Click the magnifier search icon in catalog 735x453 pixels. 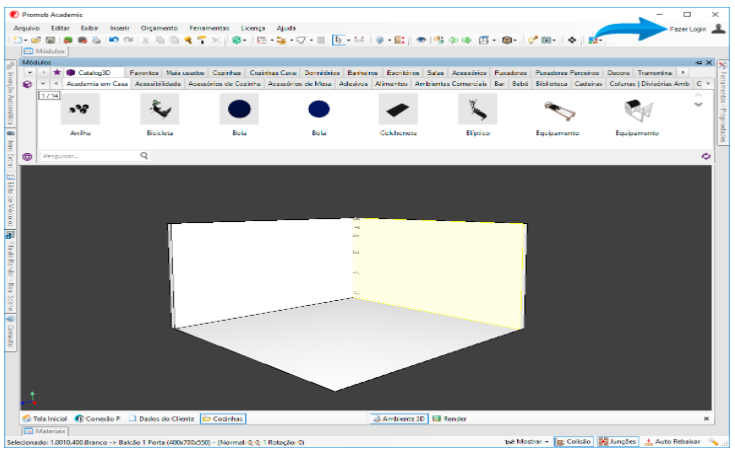(144, 156)
